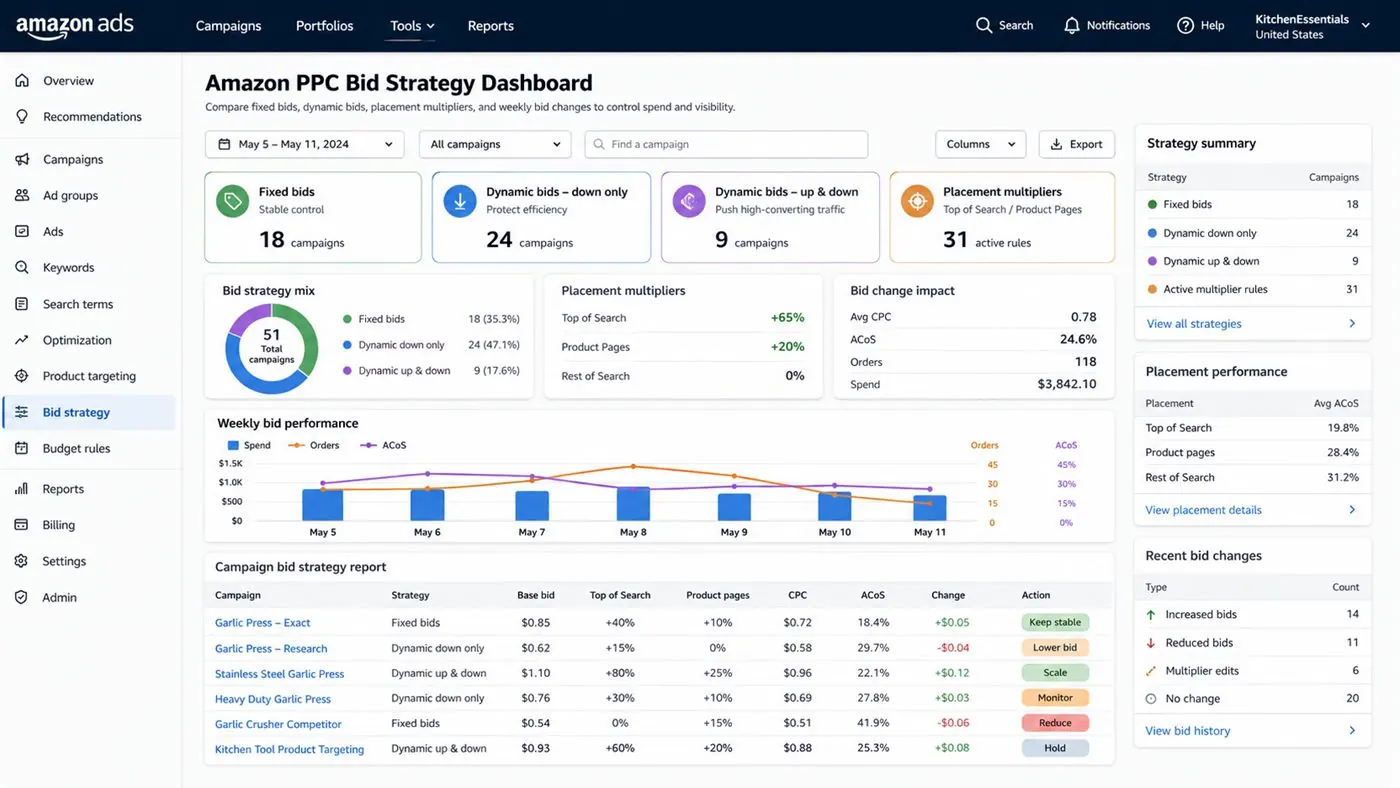Click the Monitor action badge
This screenshot has height=788, width=1400.
click(x=1055, y=698)
